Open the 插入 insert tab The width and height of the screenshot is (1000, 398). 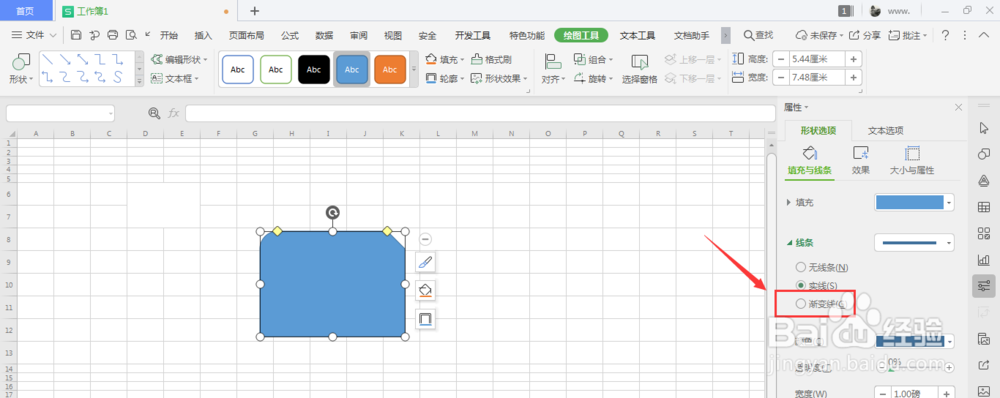[203, 35]
